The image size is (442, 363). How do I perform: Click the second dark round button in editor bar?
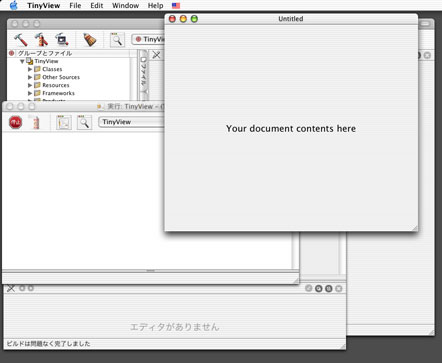[x=329, y=288]
